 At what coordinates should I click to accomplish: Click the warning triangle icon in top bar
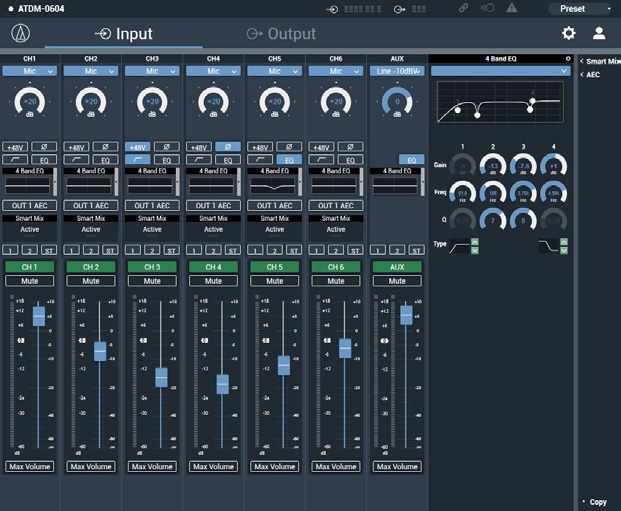pyautogui.click(x=512, y=8)
